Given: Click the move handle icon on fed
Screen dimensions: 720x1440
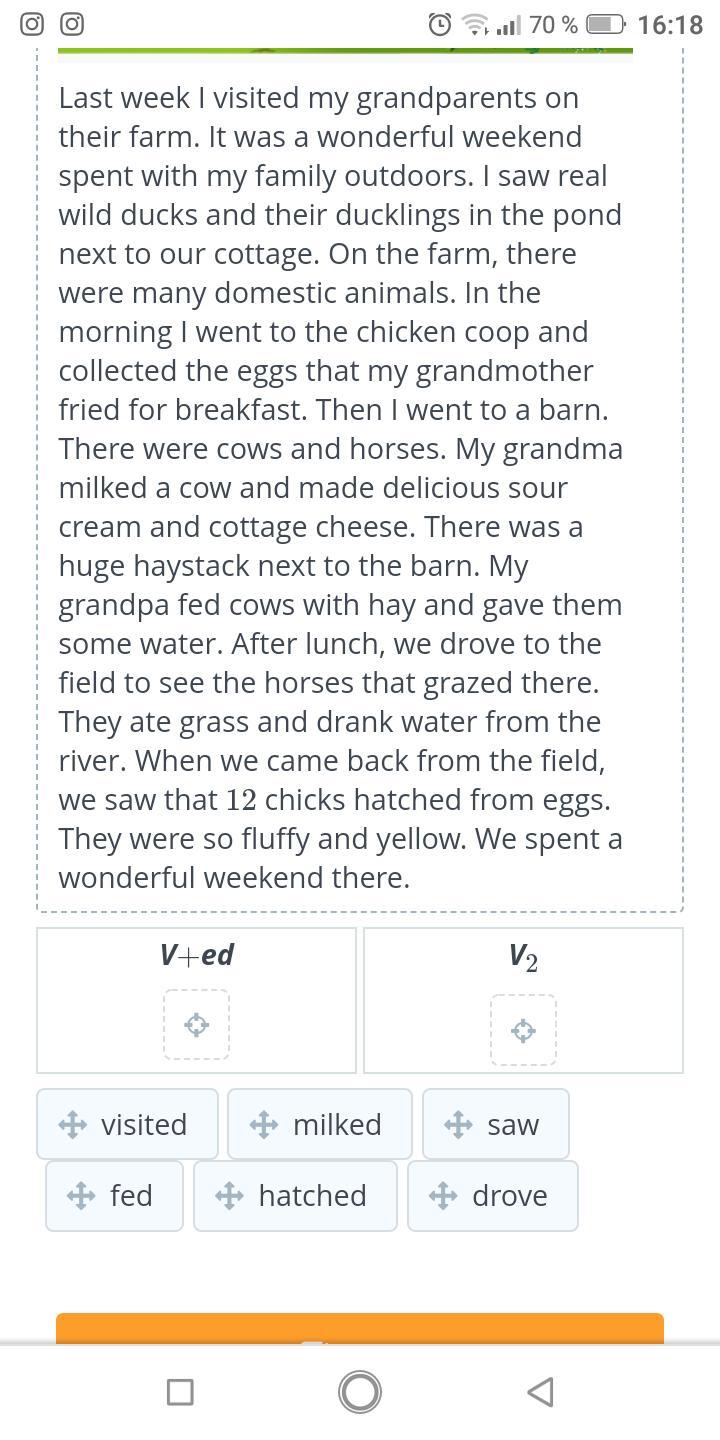Looking at the screenshot, I should click(x=81, y=1196).
